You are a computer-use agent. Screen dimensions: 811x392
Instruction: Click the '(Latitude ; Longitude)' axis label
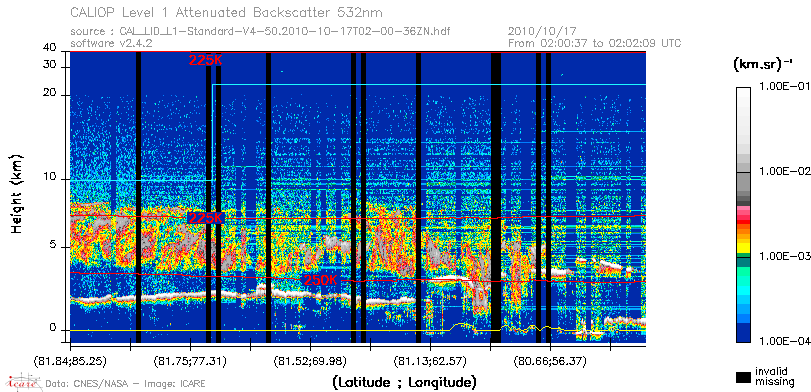pos(404,383)
